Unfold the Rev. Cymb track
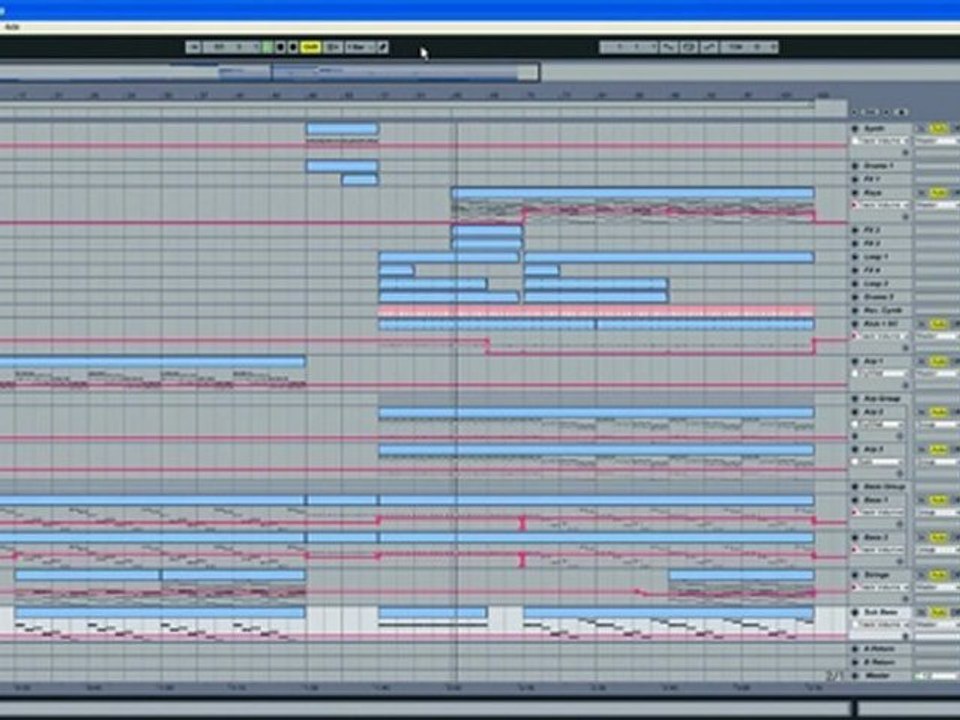Image resolution: width=960 pixels, height=720 pixels. point(855,310)
